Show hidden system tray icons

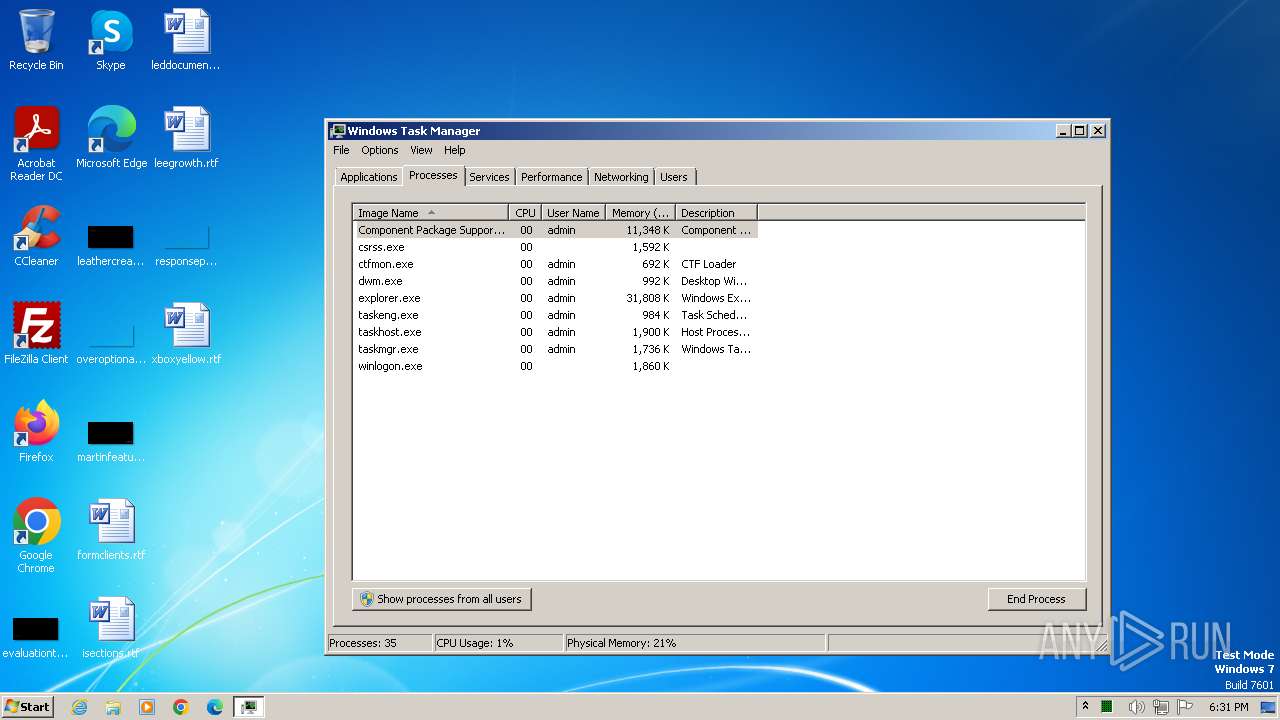tap(1085, 707)
